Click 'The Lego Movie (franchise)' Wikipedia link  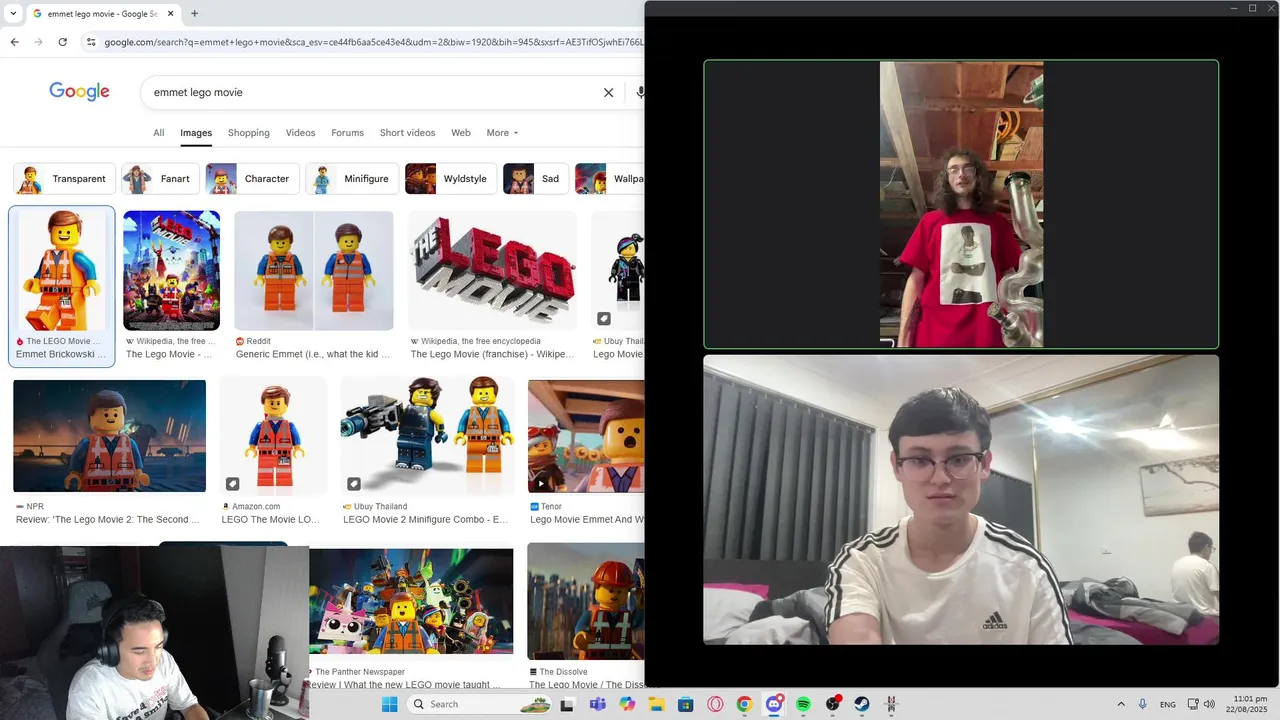(x=492, y=354)
